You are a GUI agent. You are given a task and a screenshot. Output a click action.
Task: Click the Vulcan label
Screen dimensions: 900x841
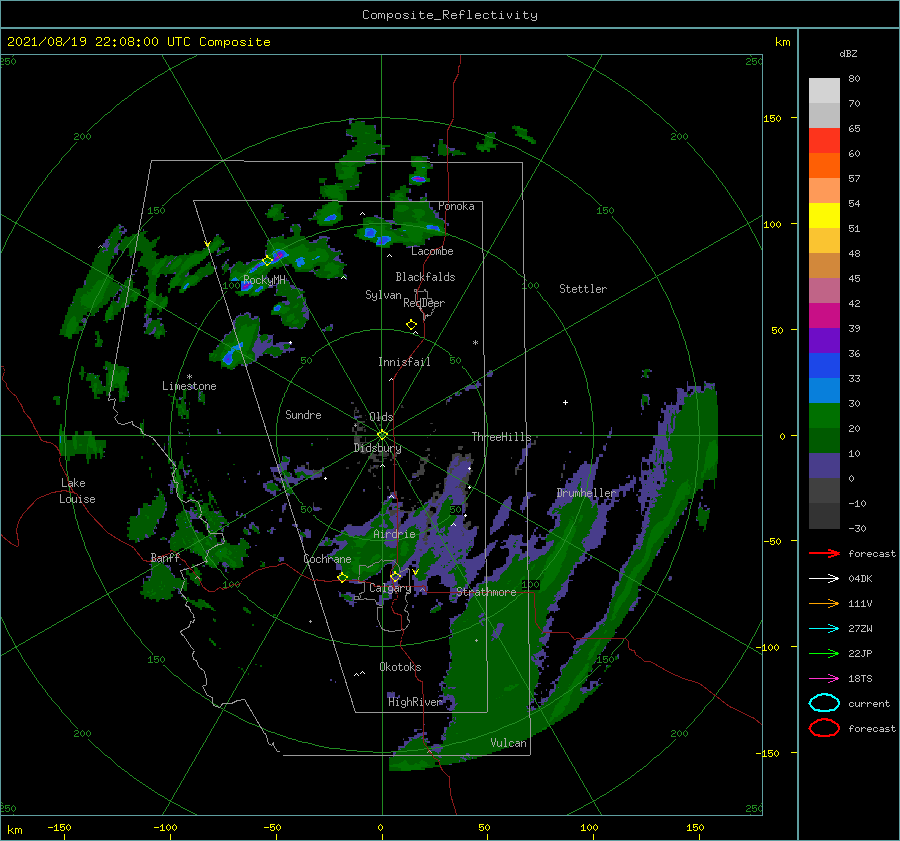[508, 743]
